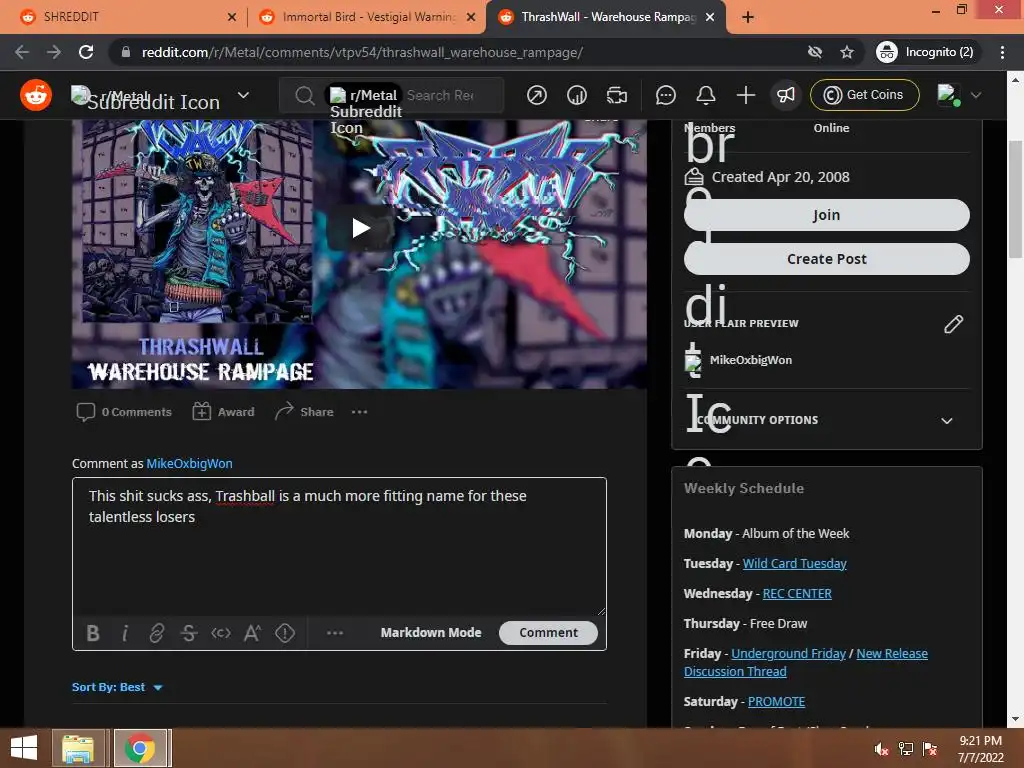Open the notifications bell icon
Screen dimensions: 1024x768
[706, 95]
